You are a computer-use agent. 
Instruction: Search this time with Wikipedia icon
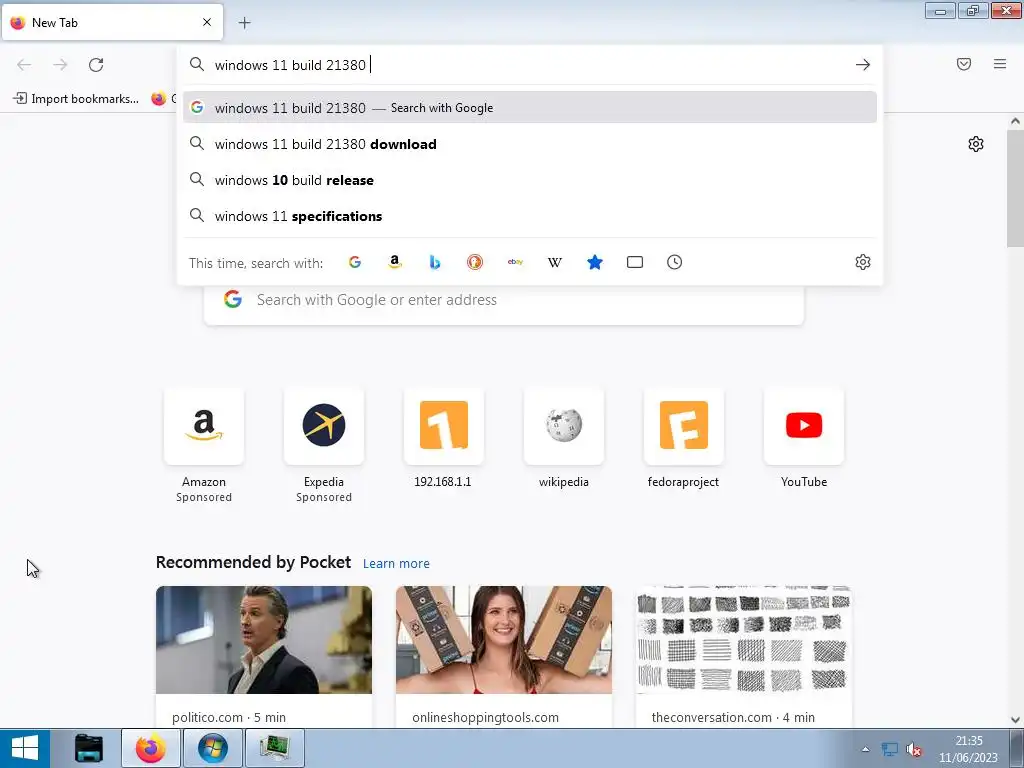(x=554, y=263)
